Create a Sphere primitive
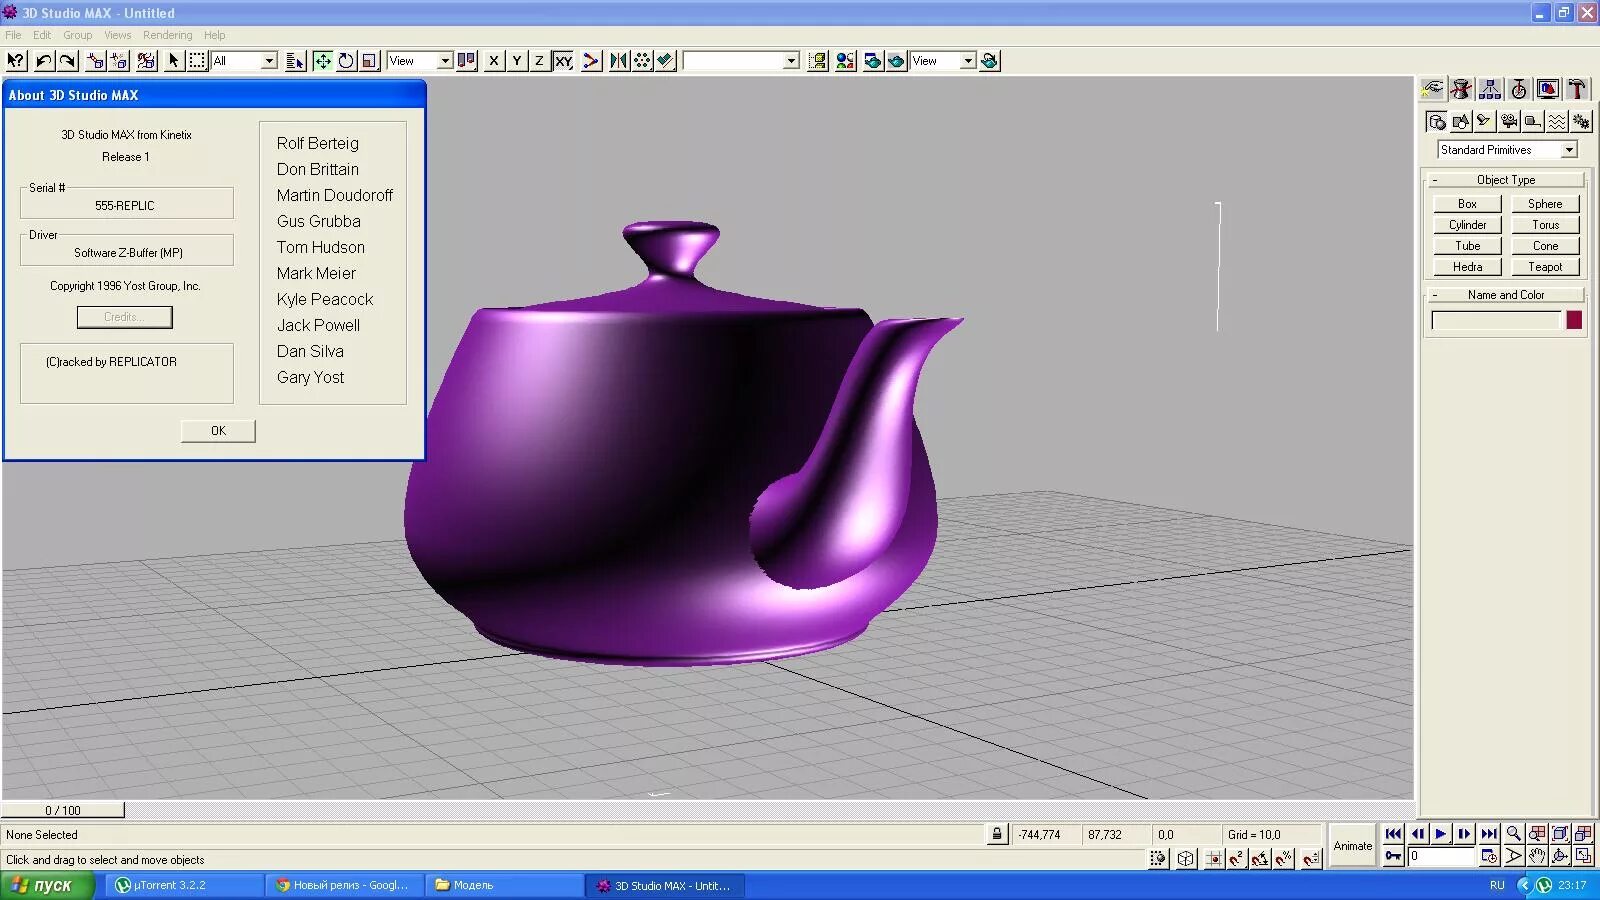Screen dimensions: 1600x900 click(1545, 204)
